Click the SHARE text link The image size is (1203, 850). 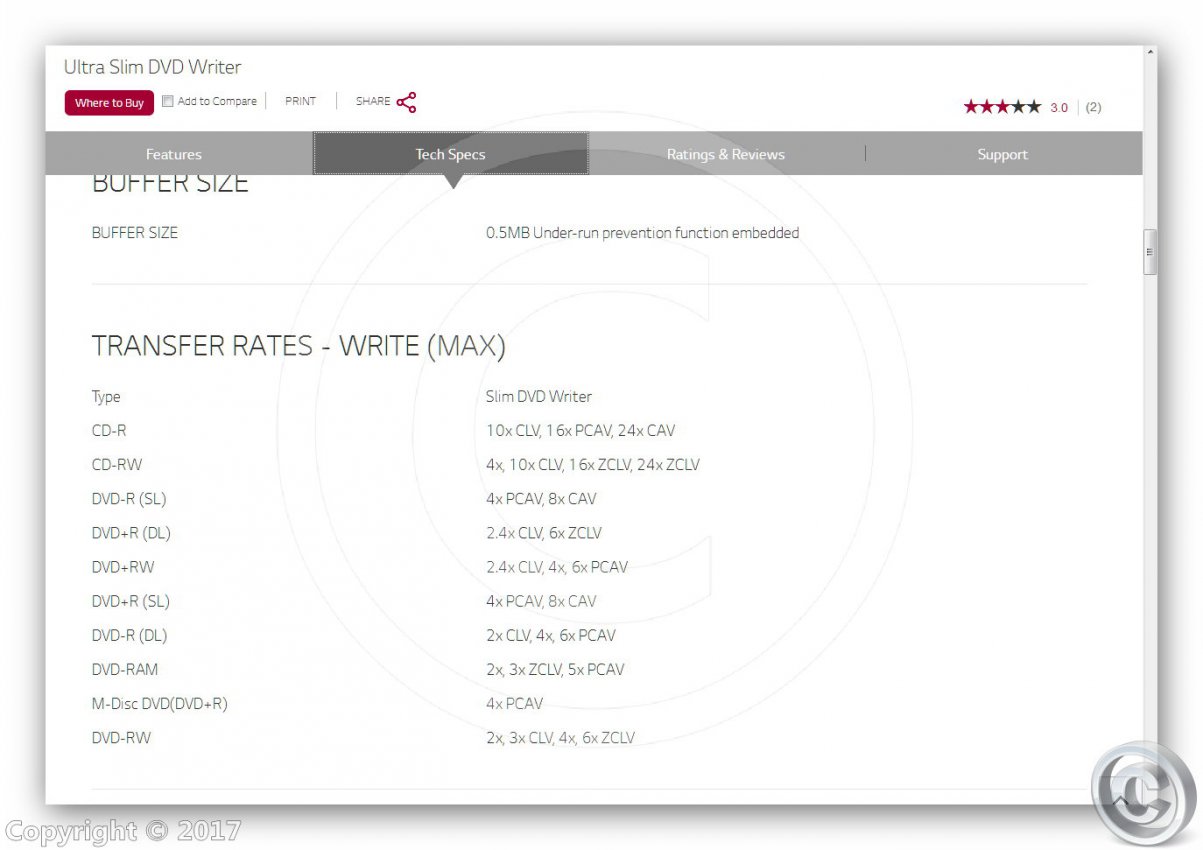pyautogui.click(x=373, y=101)
